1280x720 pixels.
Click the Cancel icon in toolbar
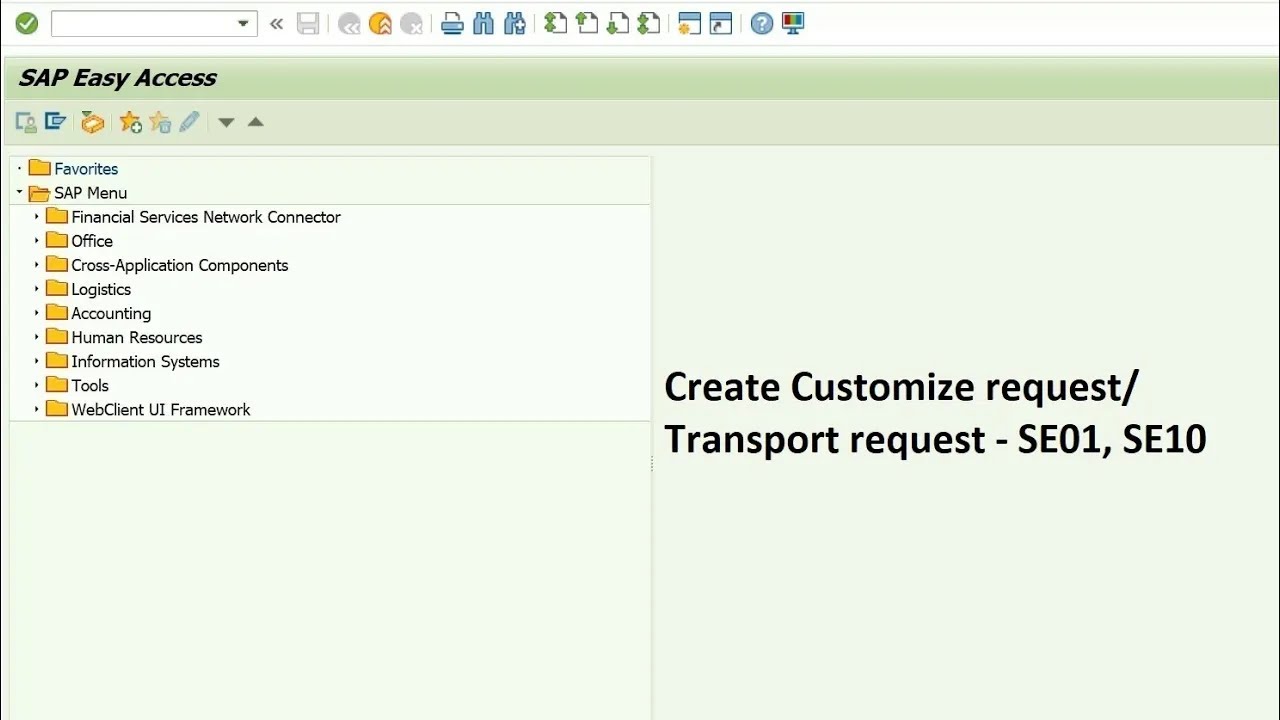click(411, 24)
